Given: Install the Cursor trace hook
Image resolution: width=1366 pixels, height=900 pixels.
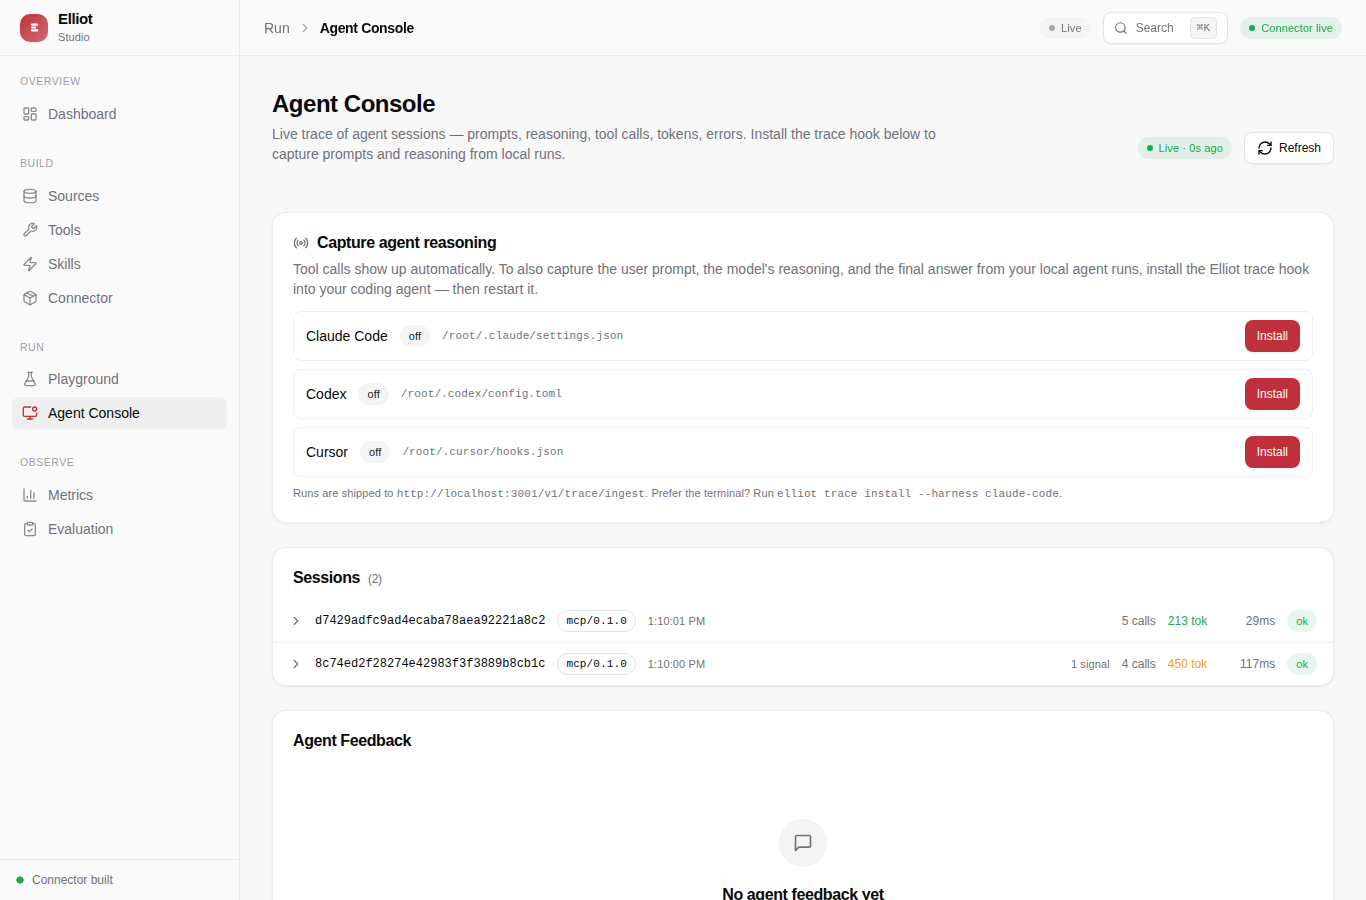Looking at the screenshot, I should click(x=1272, y=452).
